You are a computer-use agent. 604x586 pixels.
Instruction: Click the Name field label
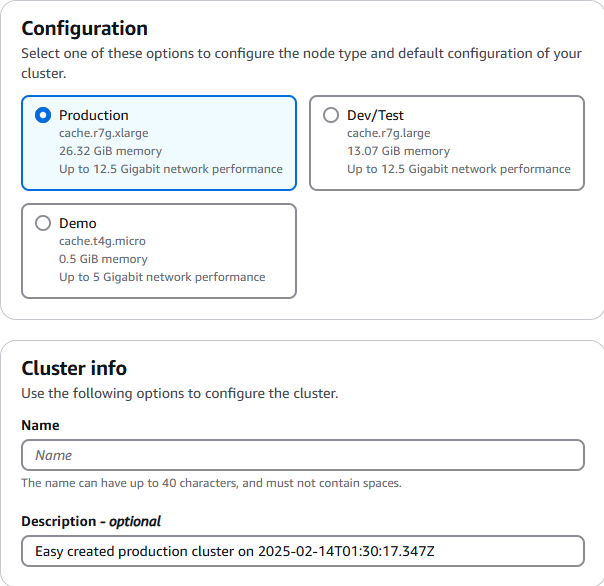coord(40,425)
